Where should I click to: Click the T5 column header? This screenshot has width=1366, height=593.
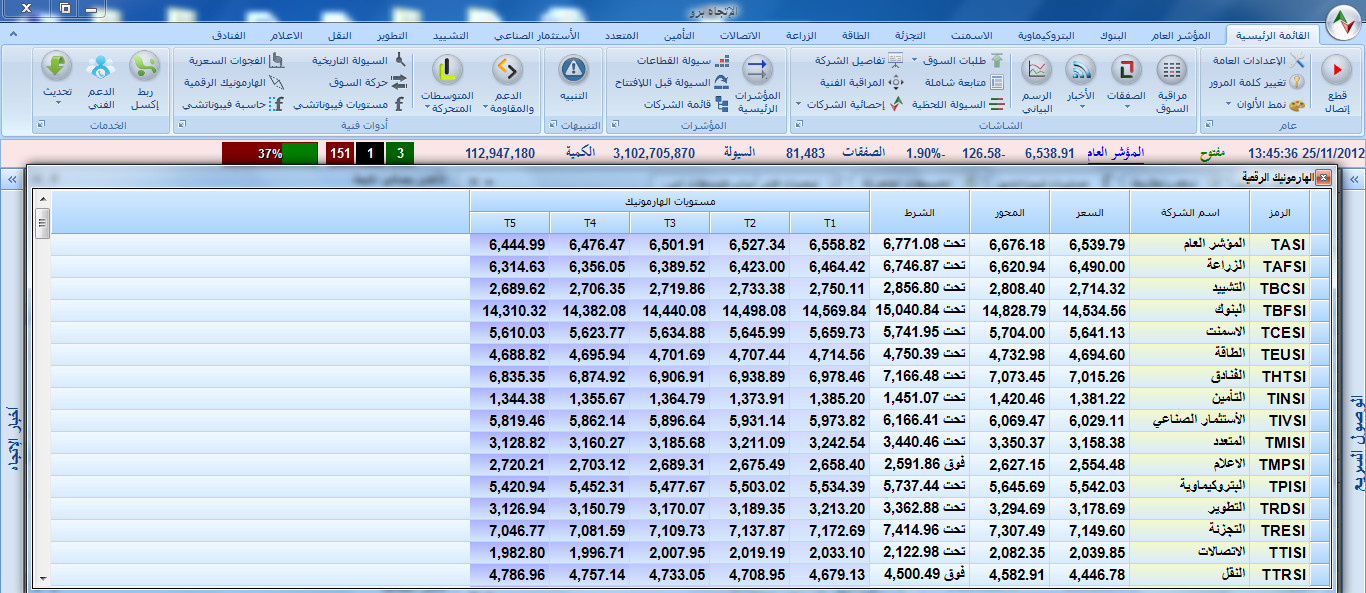(x=509, y=222)
